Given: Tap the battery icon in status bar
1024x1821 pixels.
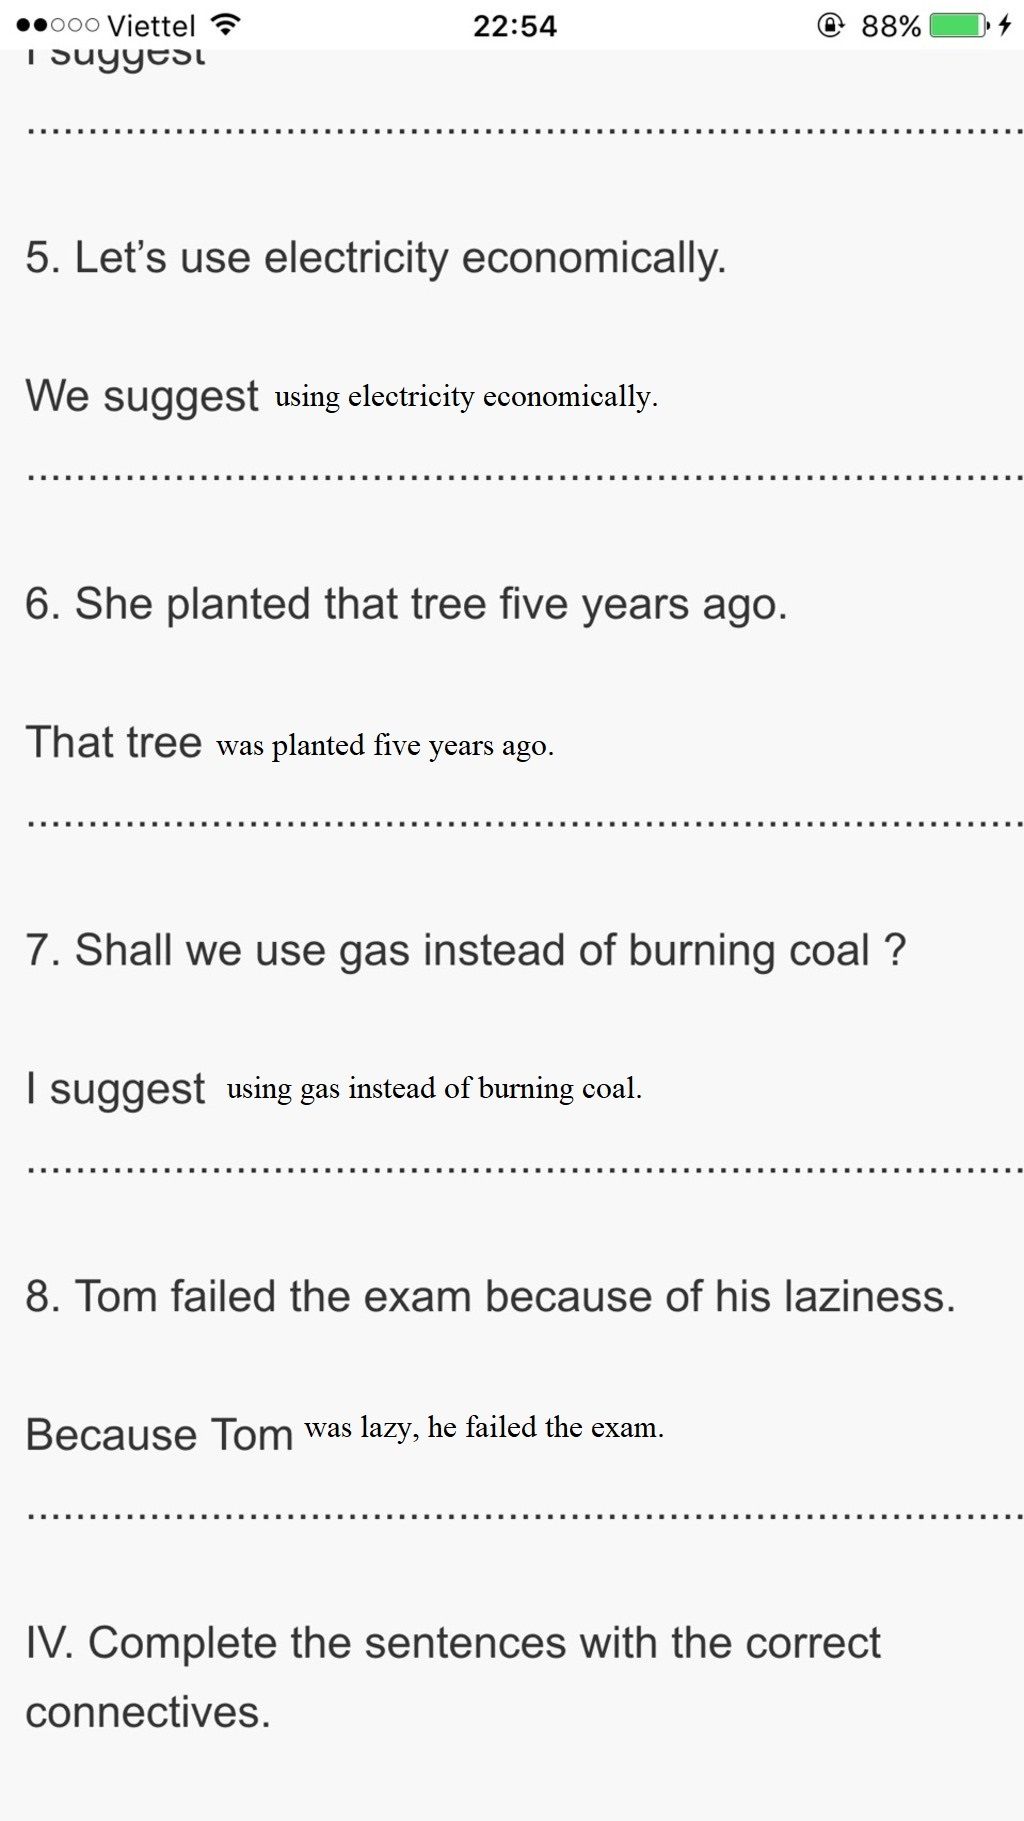Looking at the screenshot, I should pos(960,25).
